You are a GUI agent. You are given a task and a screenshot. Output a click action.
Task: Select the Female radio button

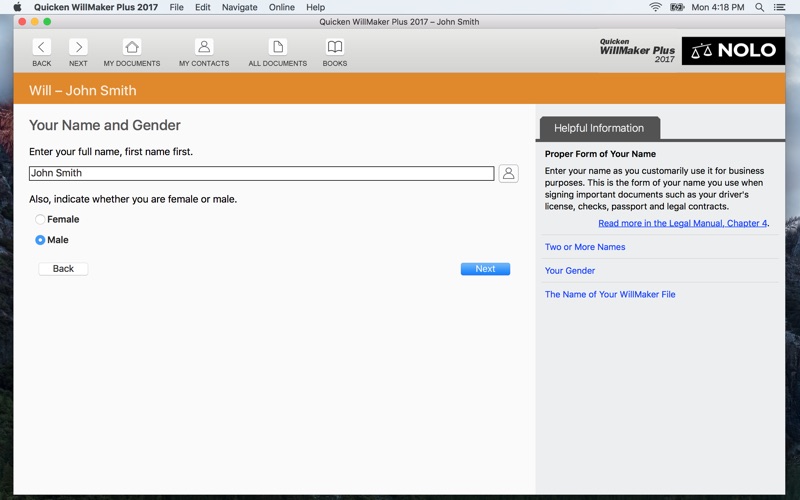pos(40,219)
